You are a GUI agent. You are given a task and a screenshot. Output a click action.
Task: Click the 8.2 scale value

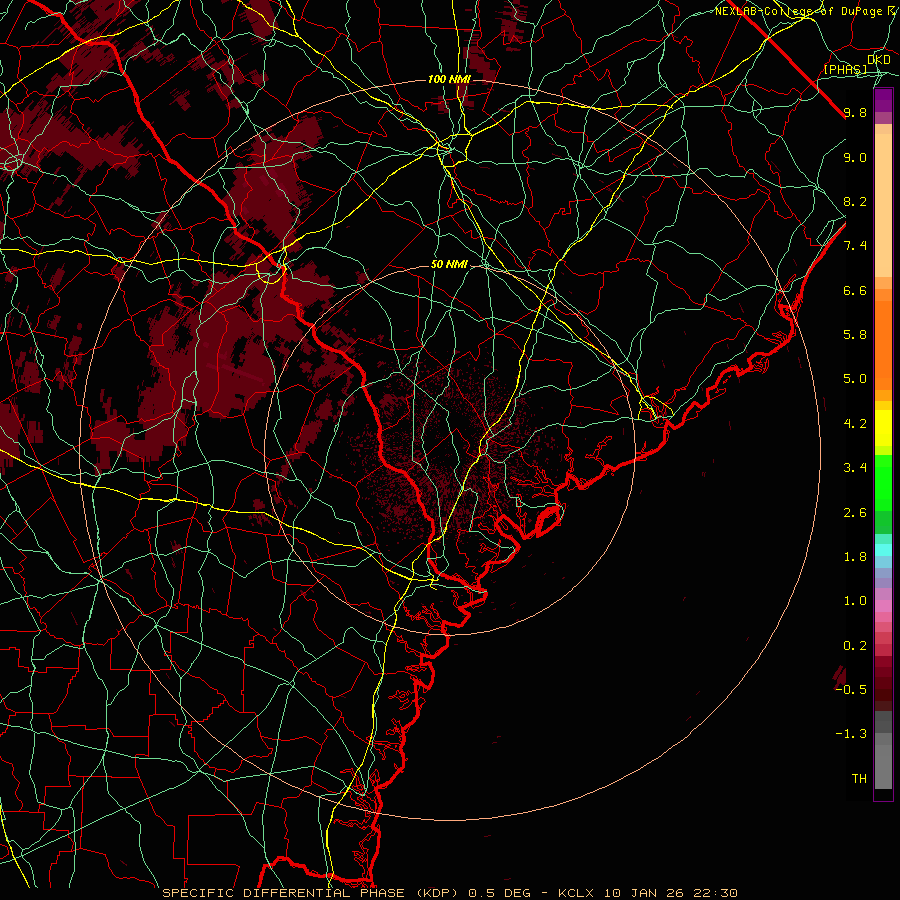point(855,201)
